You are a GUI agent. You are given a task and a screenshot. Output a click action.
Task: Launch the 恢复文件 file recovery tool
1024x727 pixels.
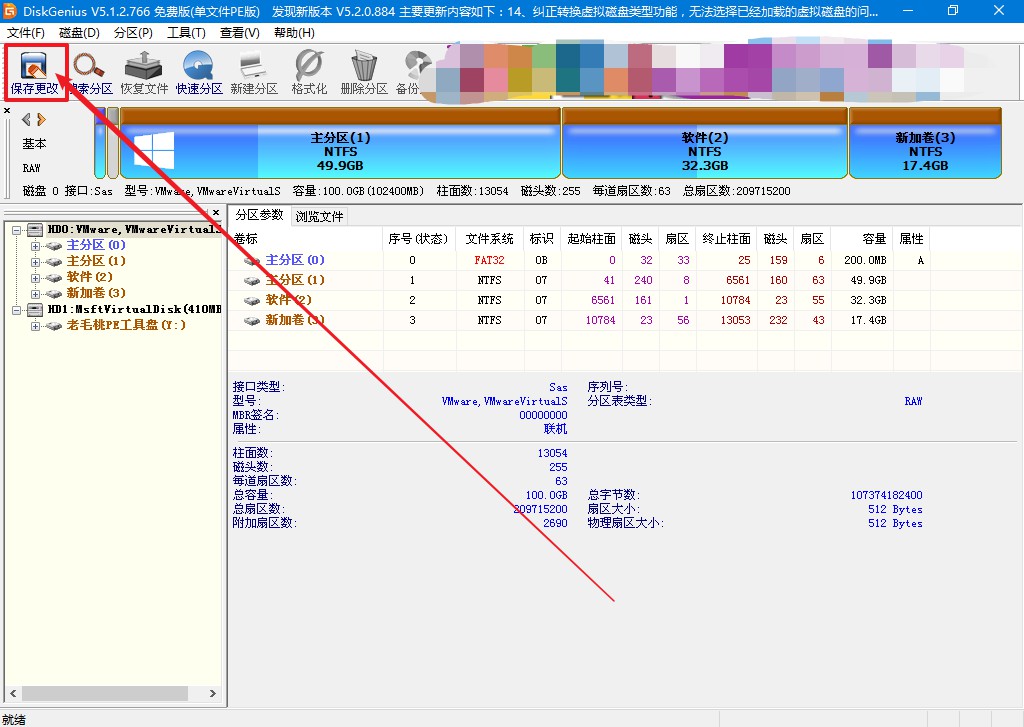tap(144, 73)
